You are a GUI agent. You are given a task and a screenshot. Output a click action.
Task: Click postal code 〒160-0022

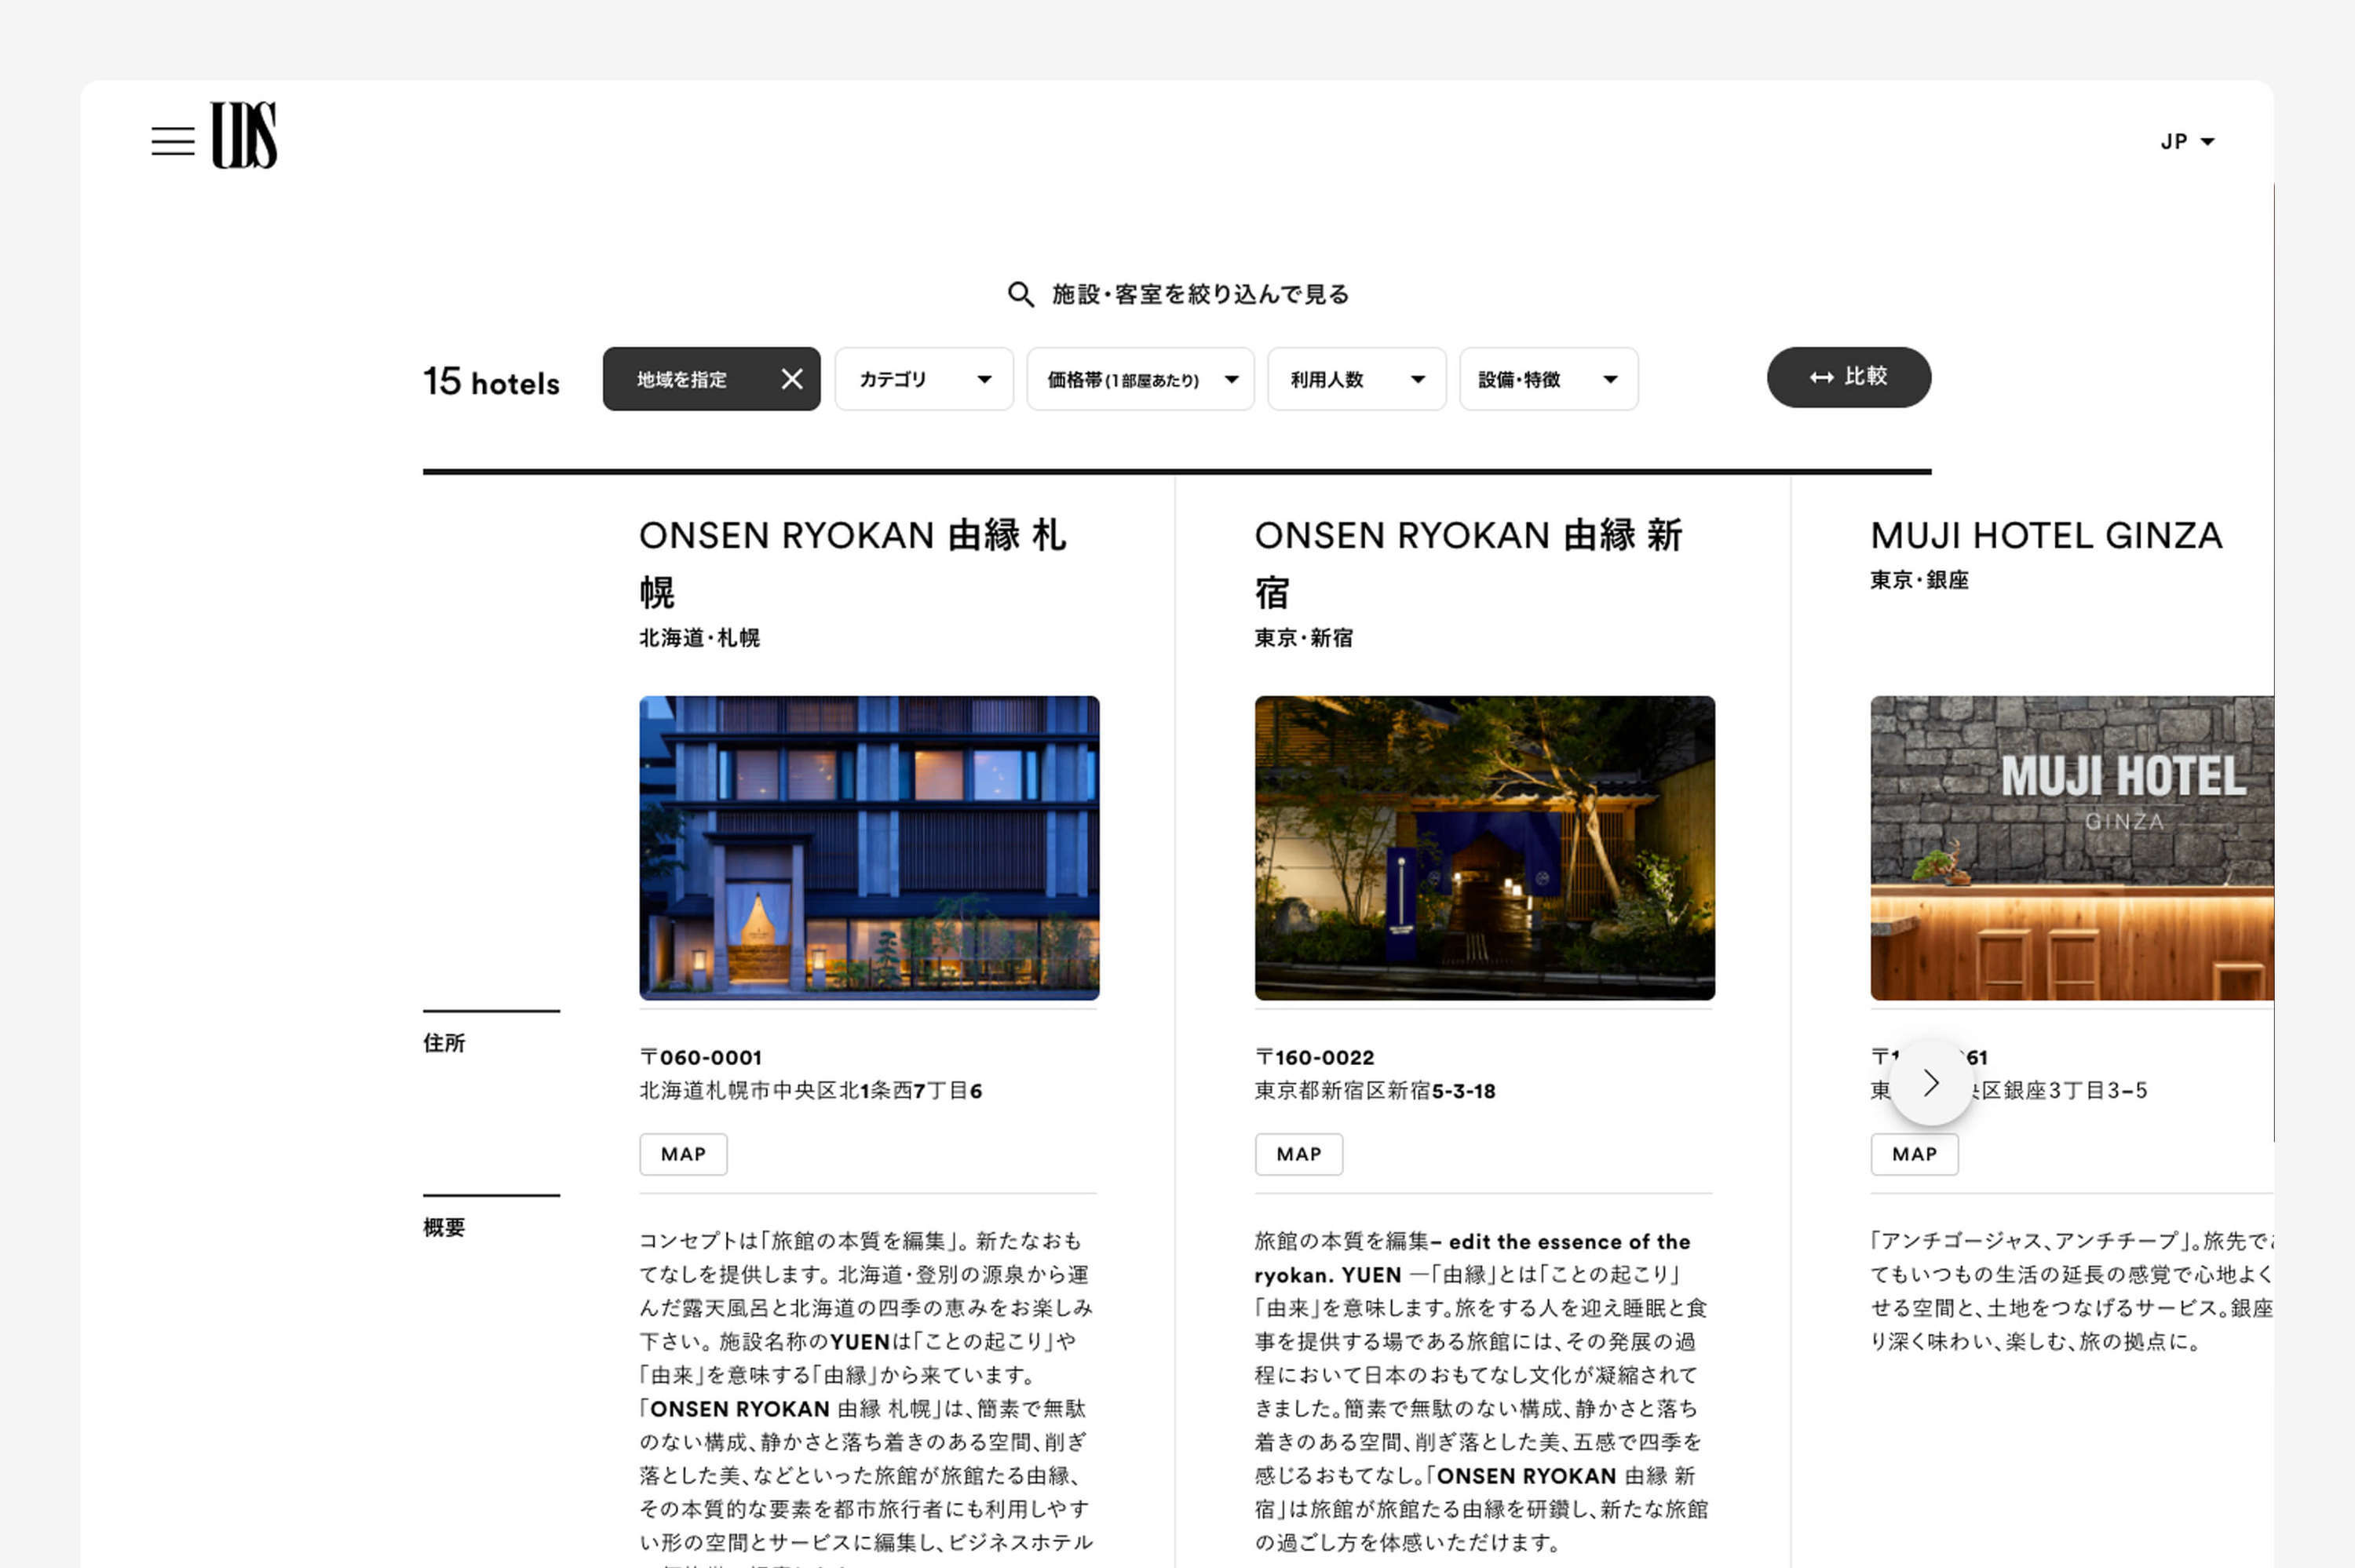(x=1314, y=1057)
